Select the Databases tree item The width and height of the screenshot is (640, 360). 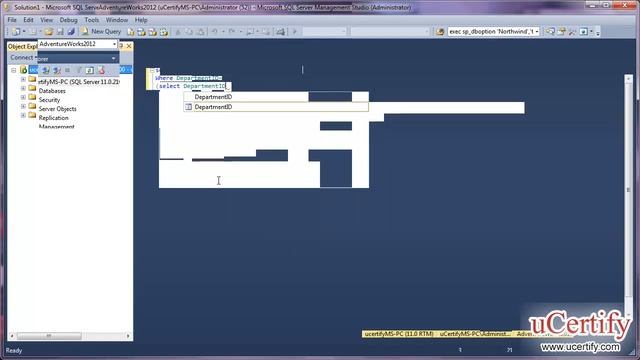[x=52, y=91]
